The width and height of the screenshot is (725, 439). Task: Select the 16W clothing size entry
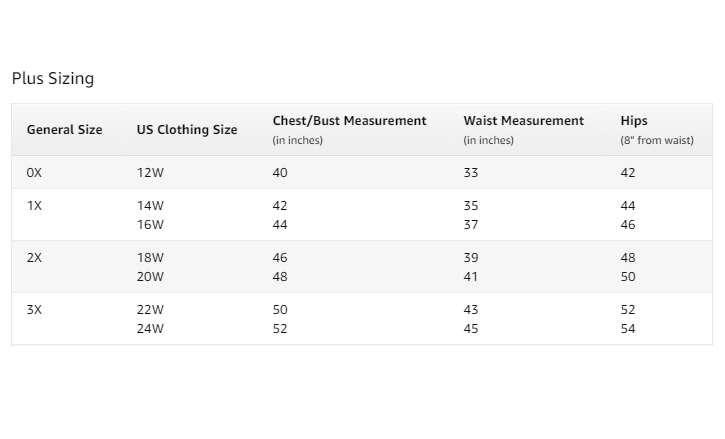(x=150, y=225)
